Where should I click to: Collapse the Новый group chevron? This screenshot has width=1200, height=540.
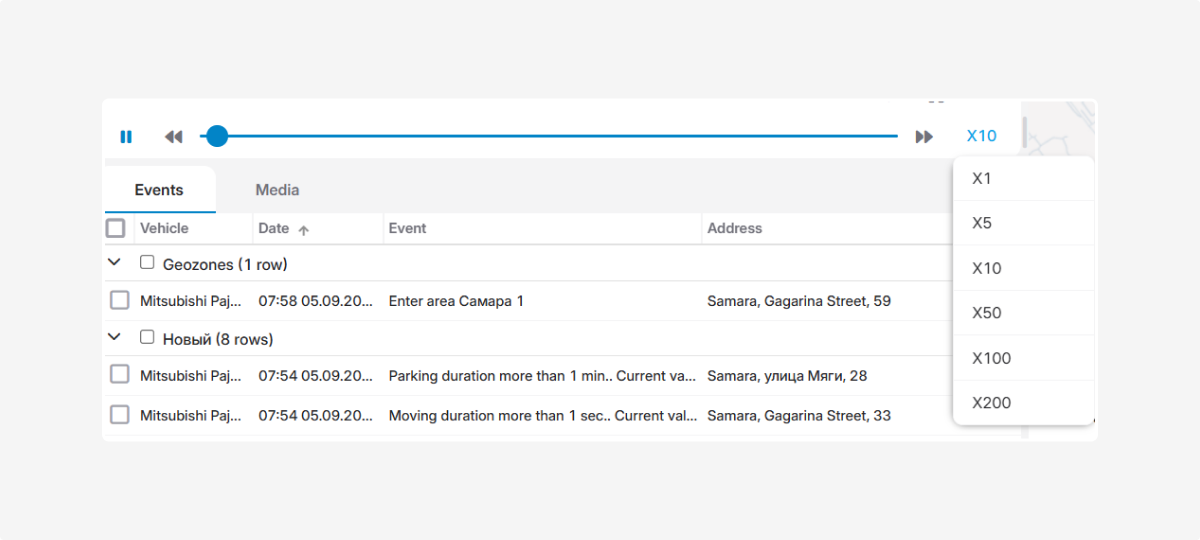[x=114, y=338]
